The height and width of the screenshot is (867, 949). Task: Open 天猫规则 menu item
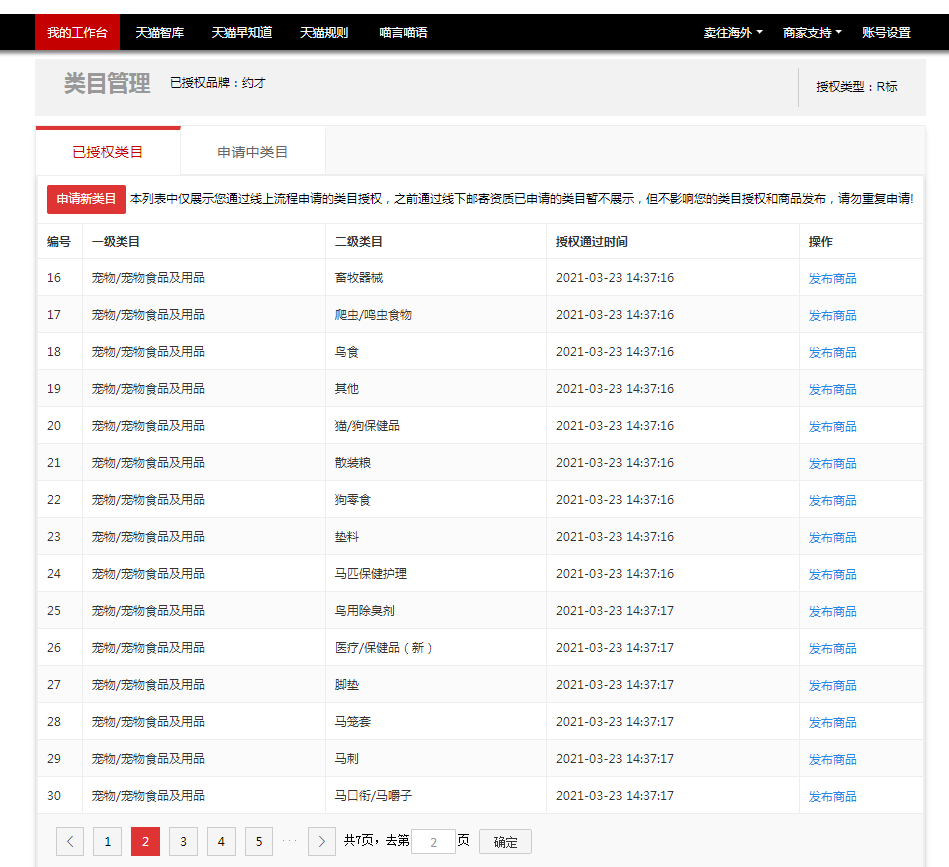(x=324, y=33)
